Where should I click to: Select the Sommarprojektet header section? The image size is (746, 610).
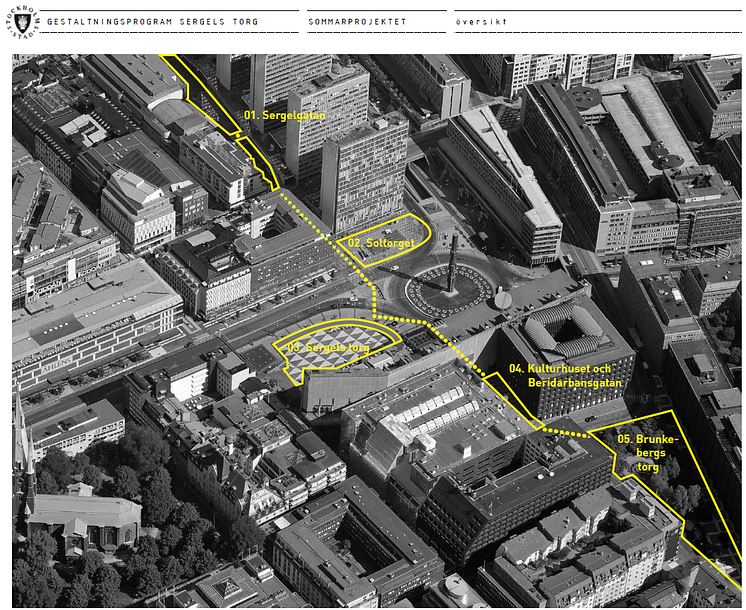click(x=357, y=20)
